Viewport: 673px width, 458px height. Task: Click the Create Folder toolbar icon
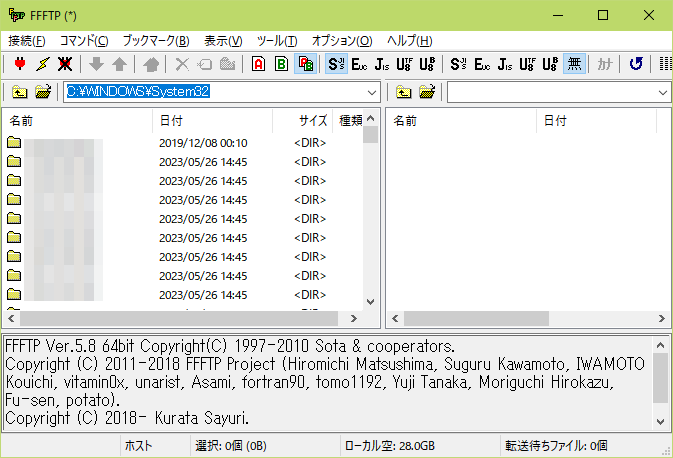227,64
